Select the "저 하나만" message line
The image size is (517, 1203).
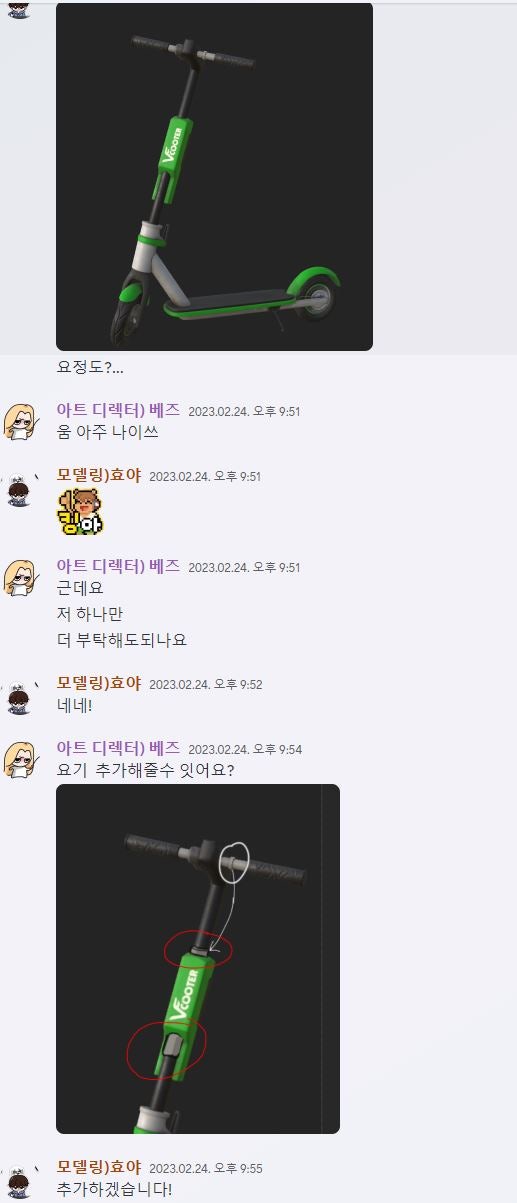click(90, 614)
